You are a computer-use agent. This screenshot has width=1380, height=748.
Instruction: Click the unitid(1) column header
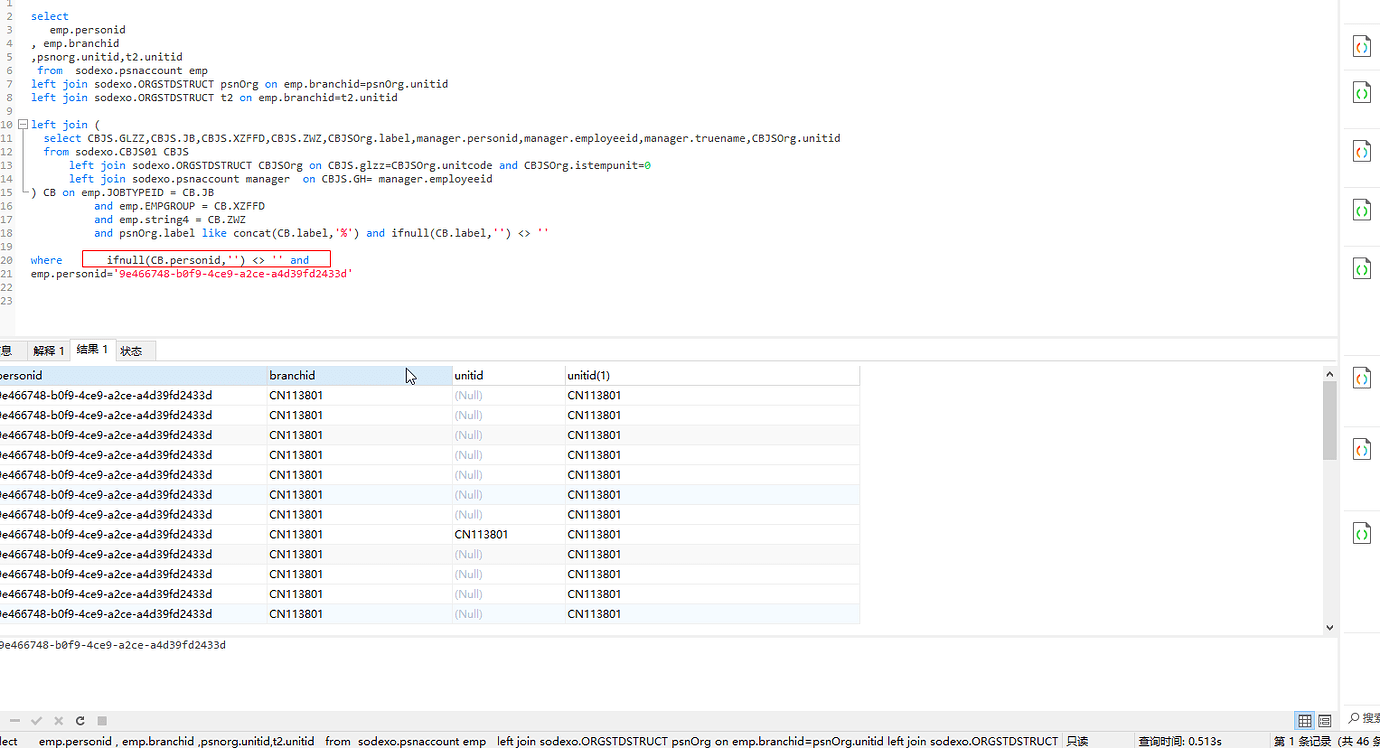(712, 375)
